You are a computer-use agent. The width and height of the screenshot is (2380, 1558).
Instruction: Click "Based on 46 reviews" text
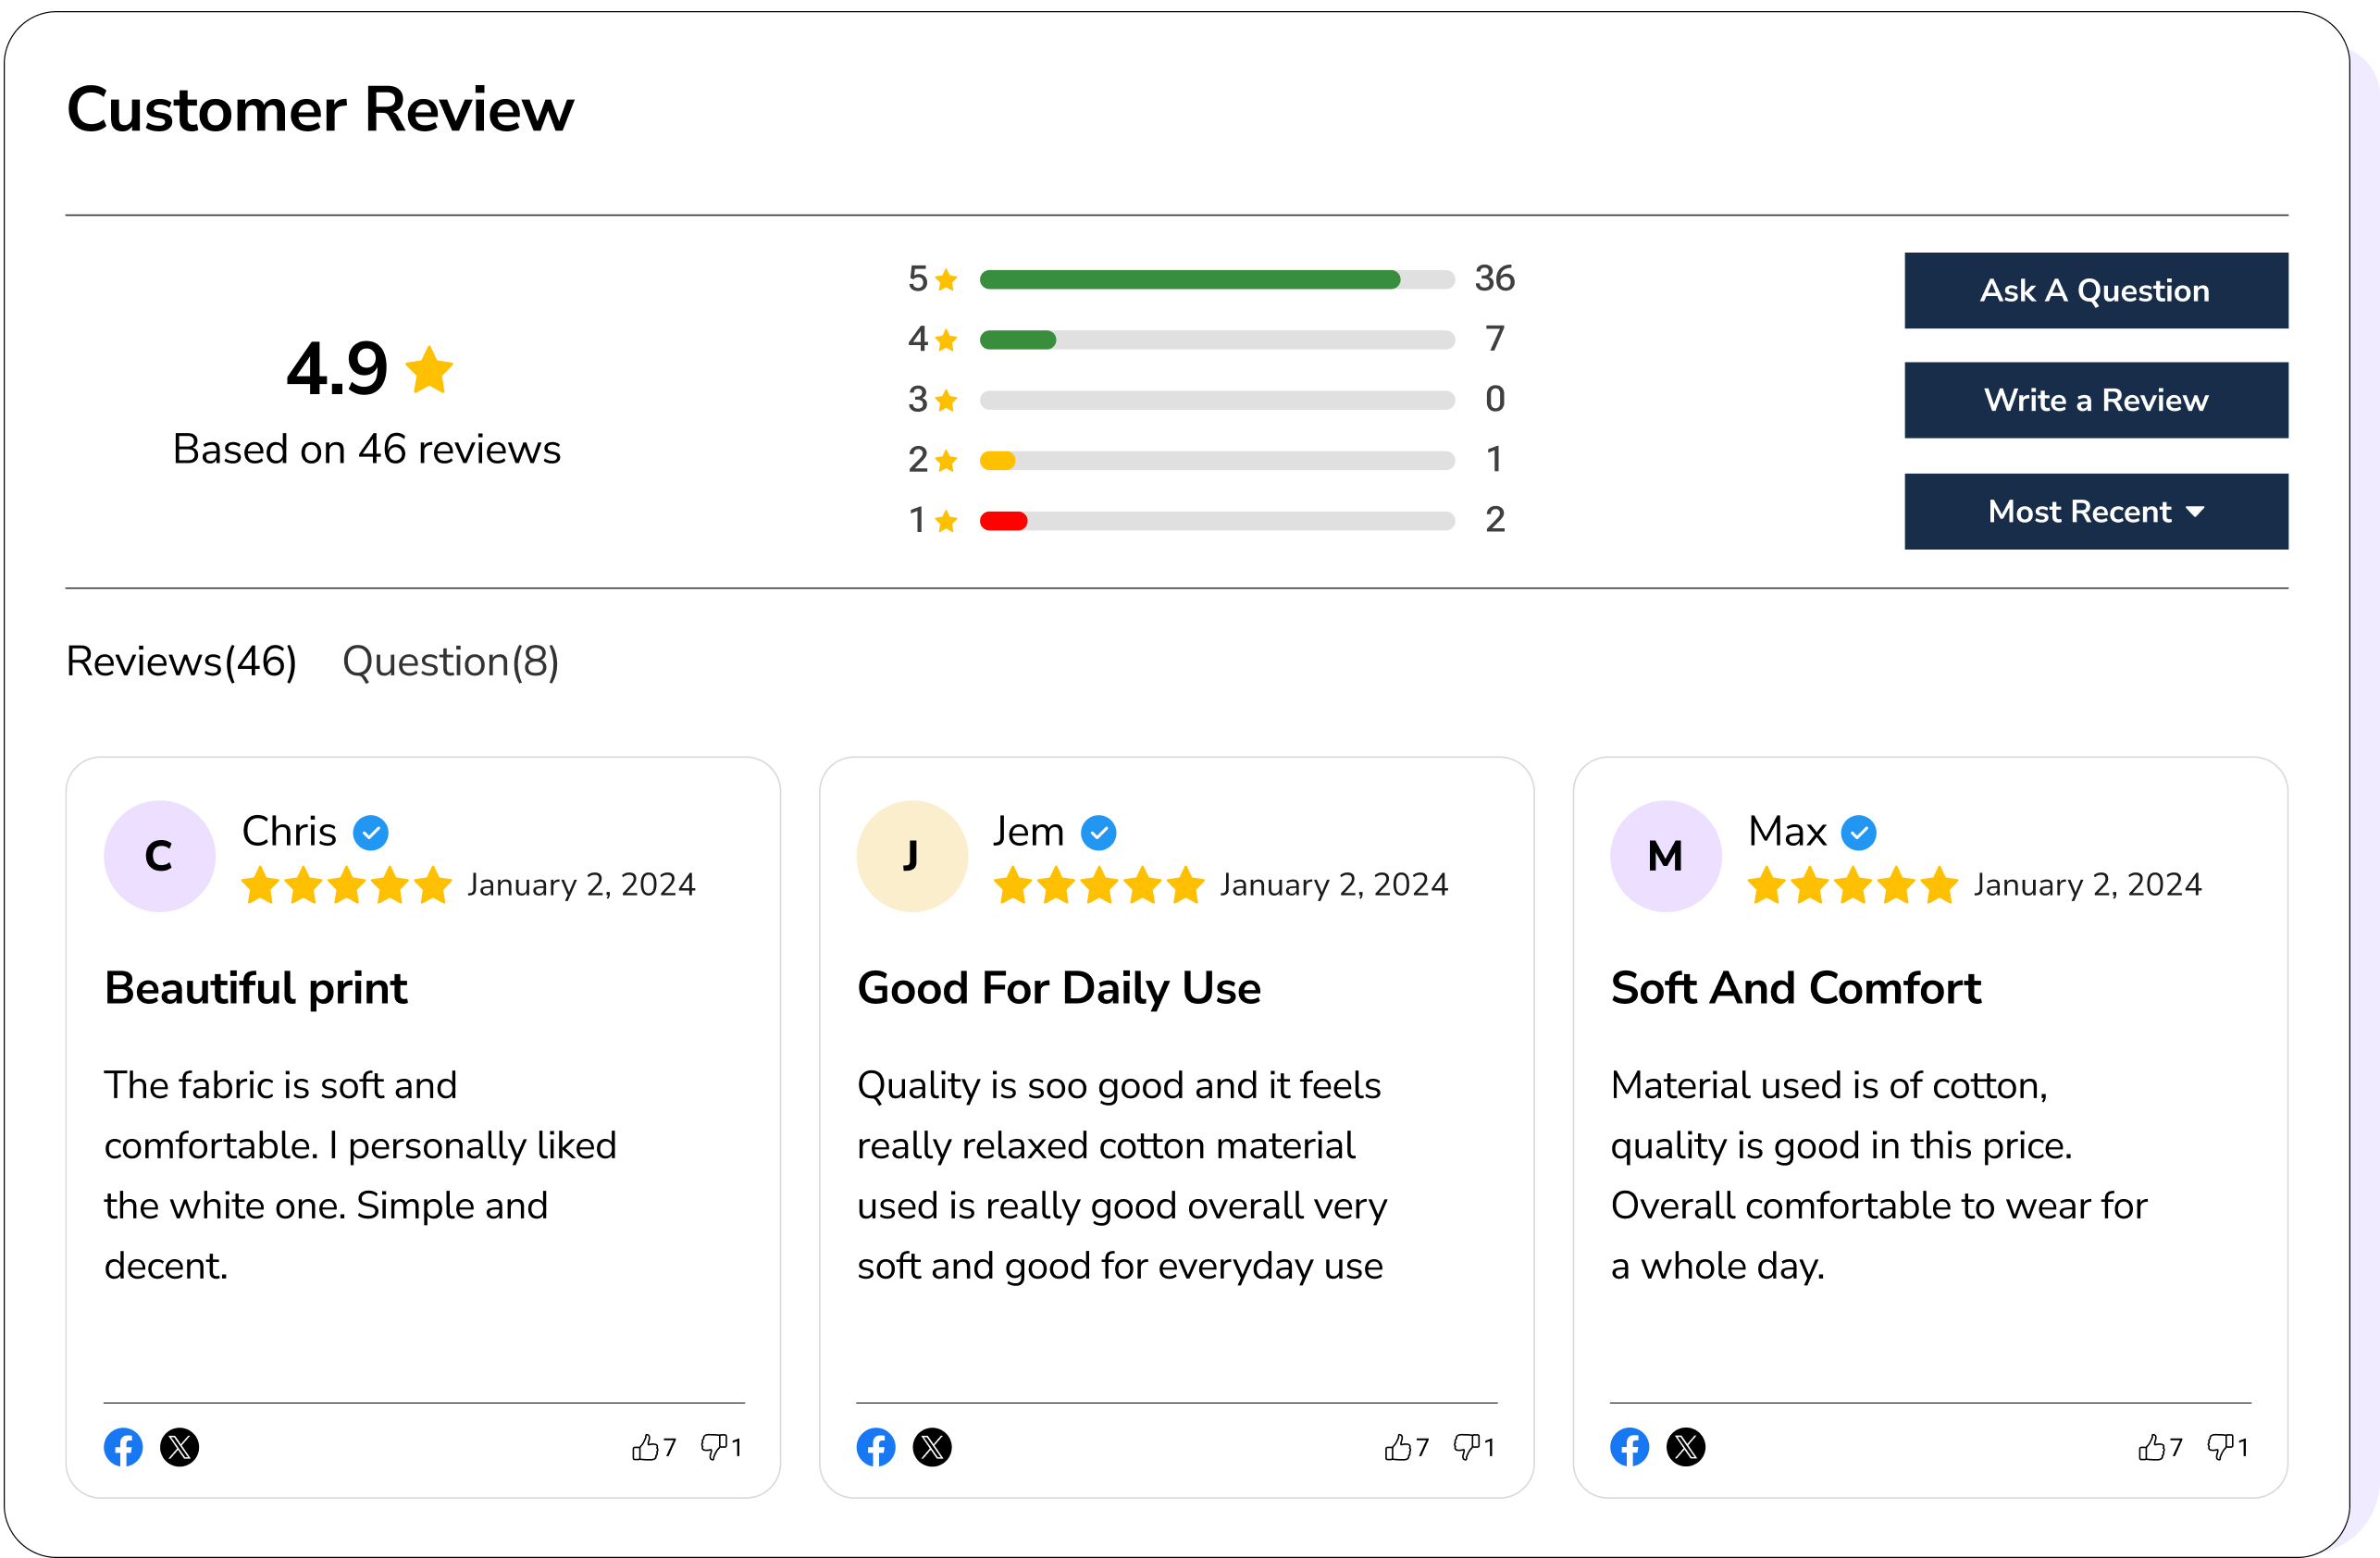[367, 450]
